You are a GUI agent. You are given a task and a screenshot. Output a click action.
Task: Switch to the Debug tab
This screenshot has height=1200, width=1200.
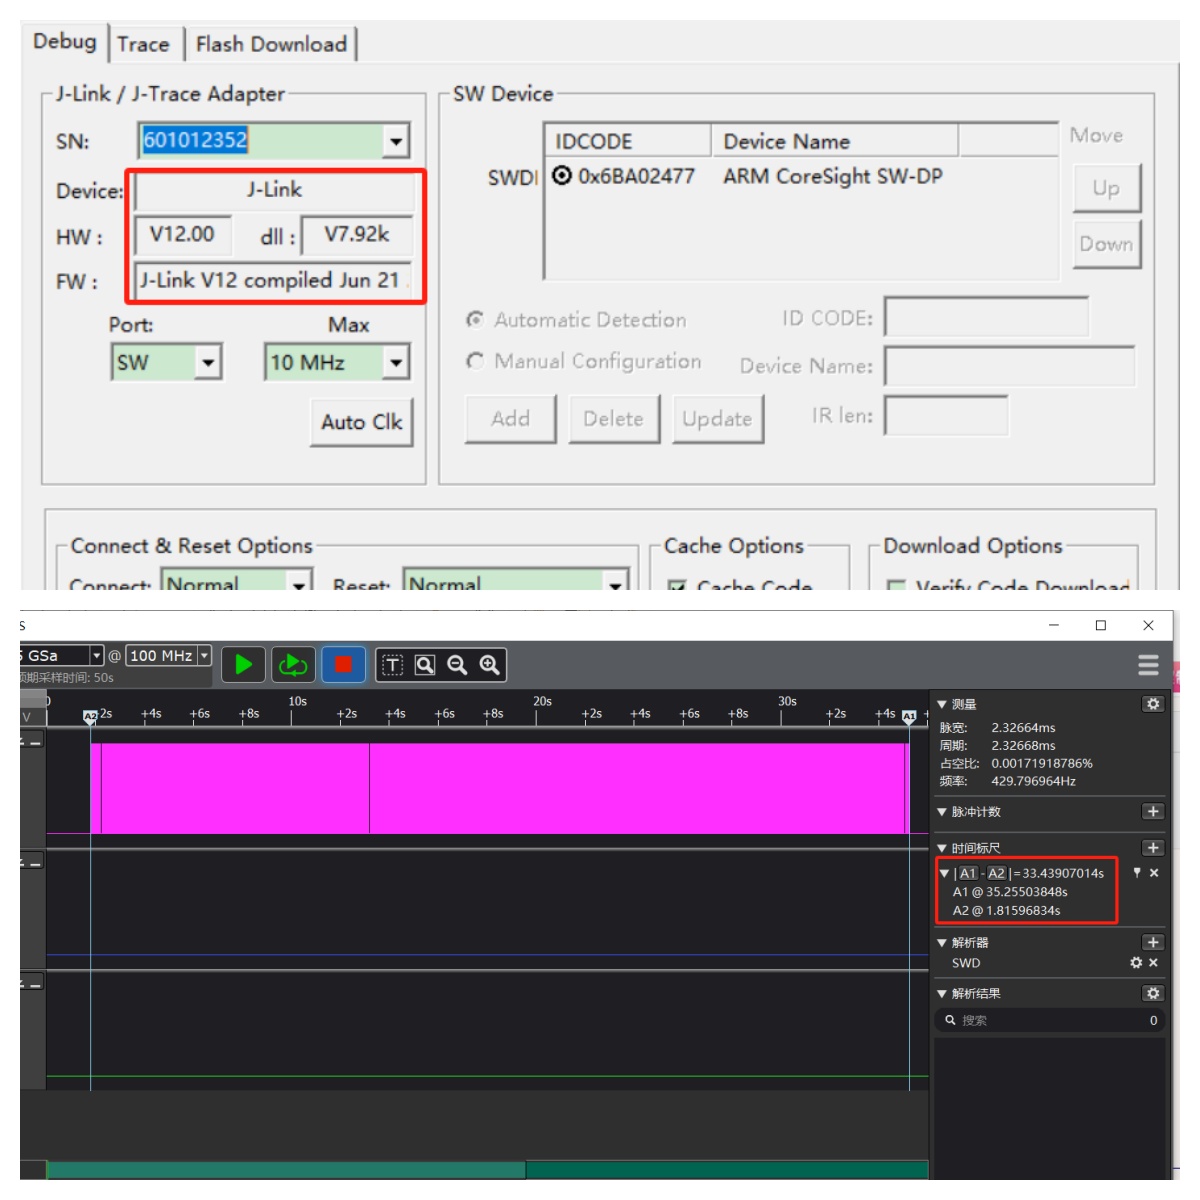pos(65,42)
